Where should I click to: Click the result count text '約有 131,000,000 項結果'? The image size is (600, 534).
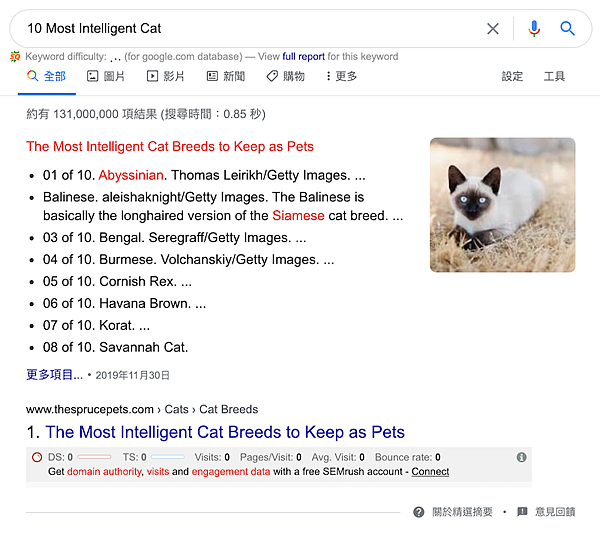(91, 114)
